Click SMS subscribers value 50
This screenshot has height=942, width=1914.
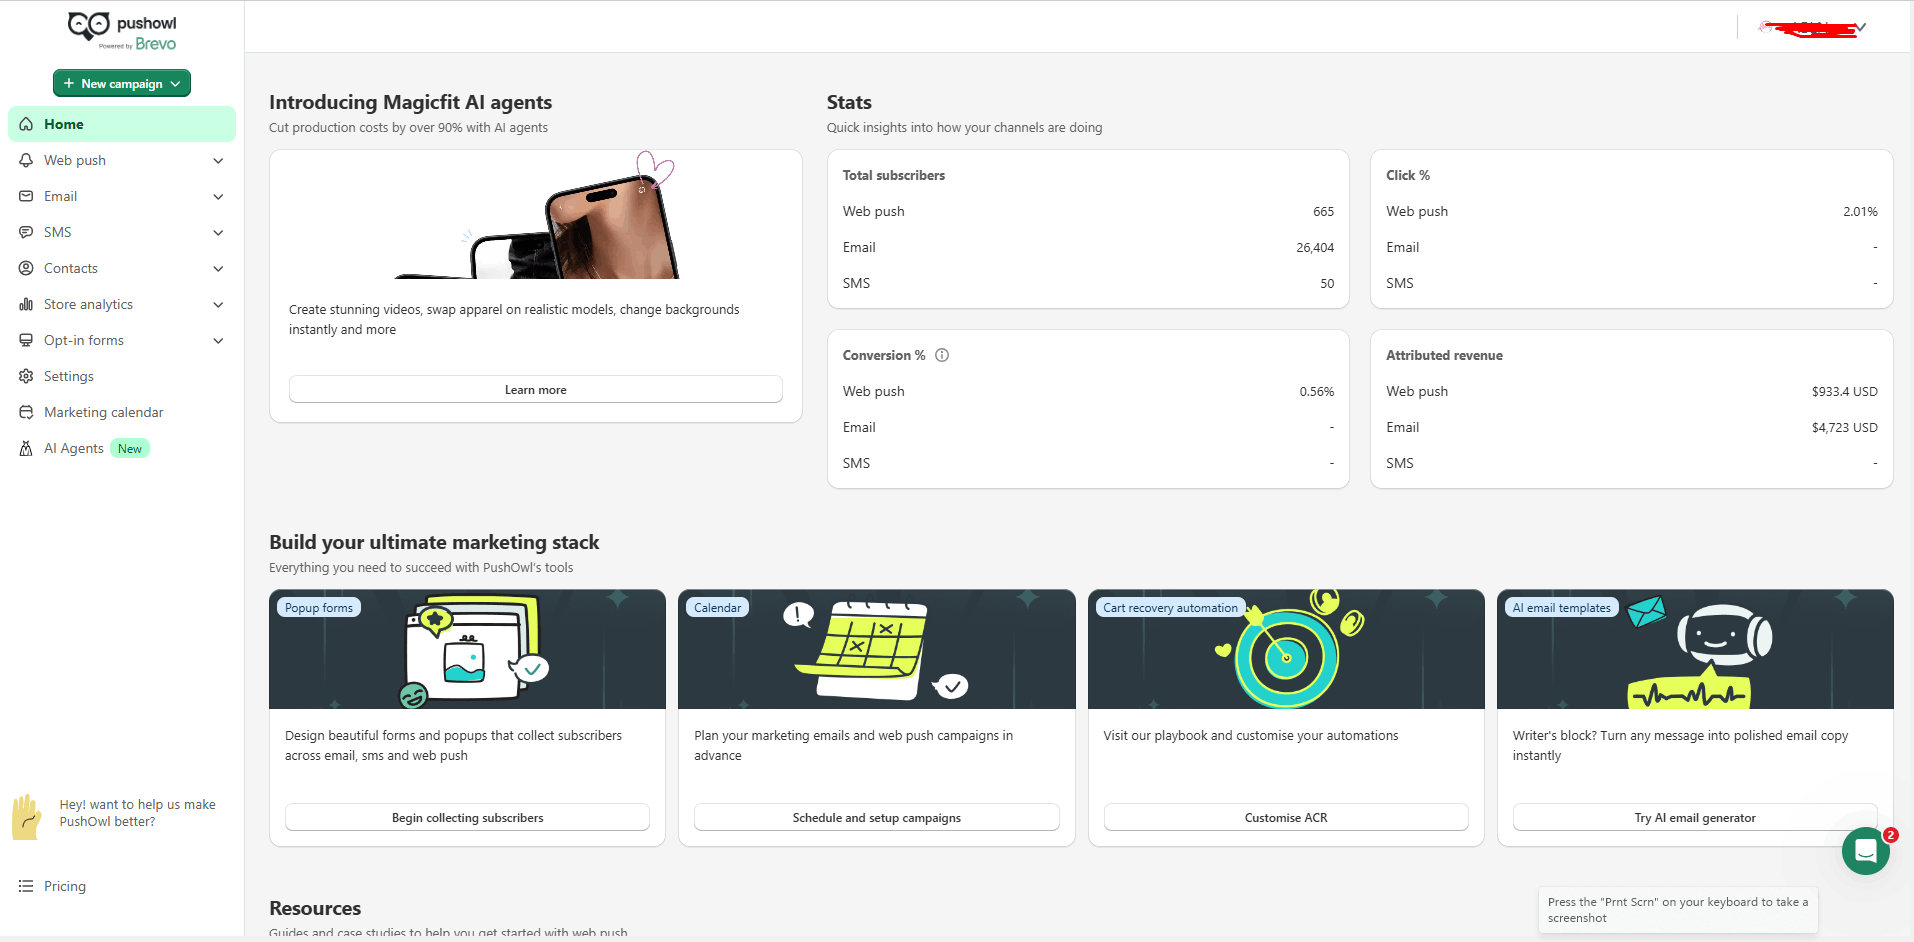click(1327, 284)
